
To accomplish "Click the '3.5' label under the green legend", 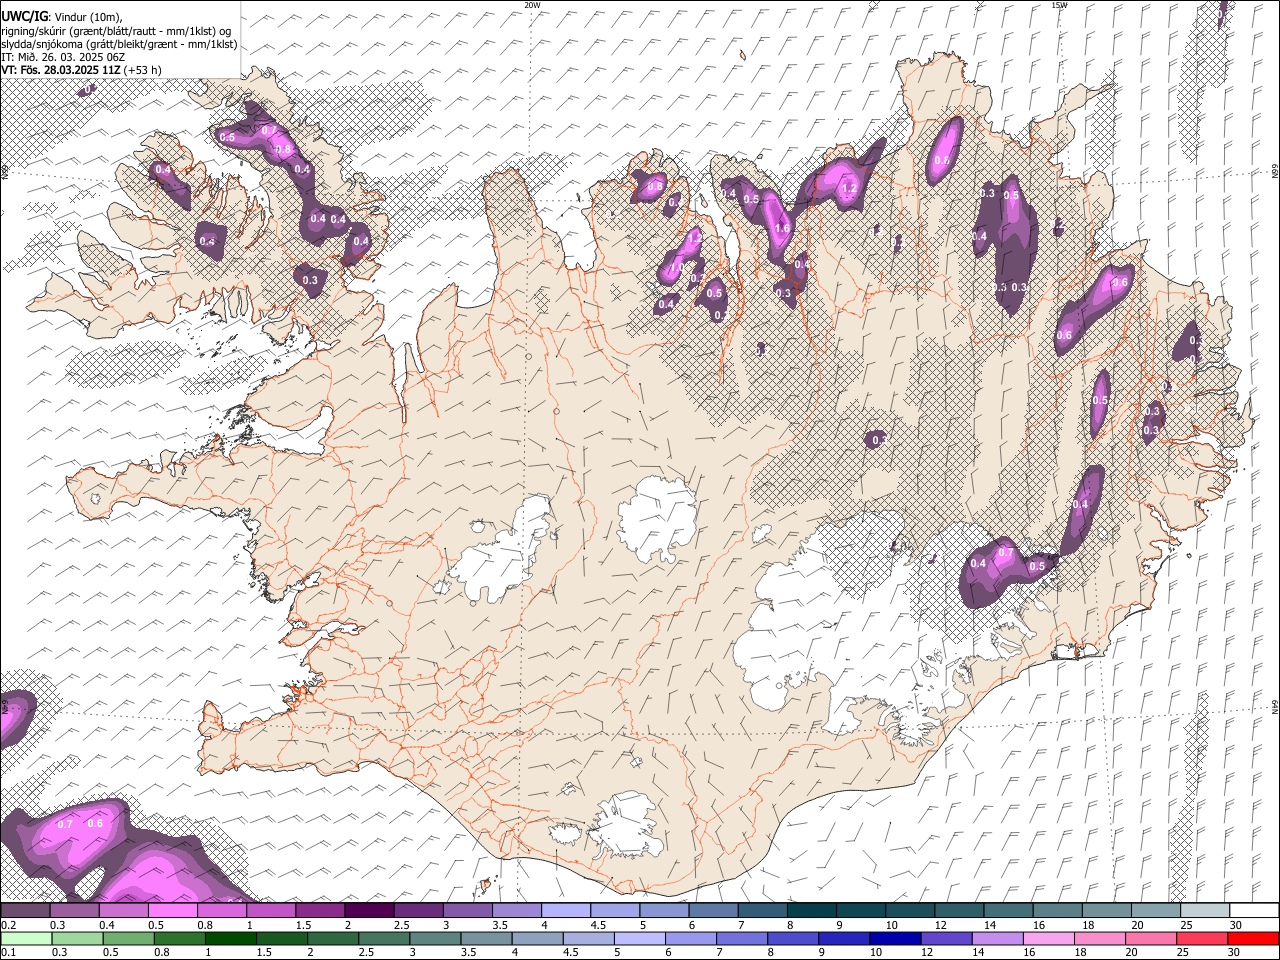I will 469,952.
